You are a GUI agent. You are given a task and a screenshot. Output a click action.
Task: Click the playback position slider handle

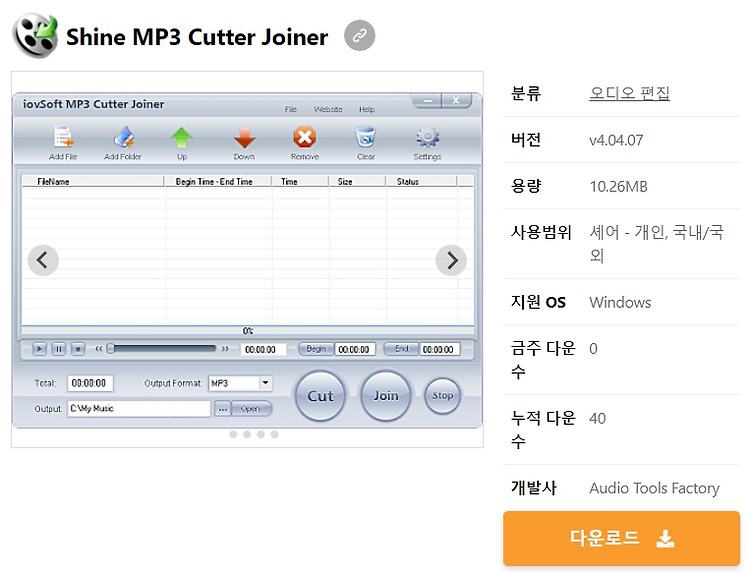[x=110, y=348]
